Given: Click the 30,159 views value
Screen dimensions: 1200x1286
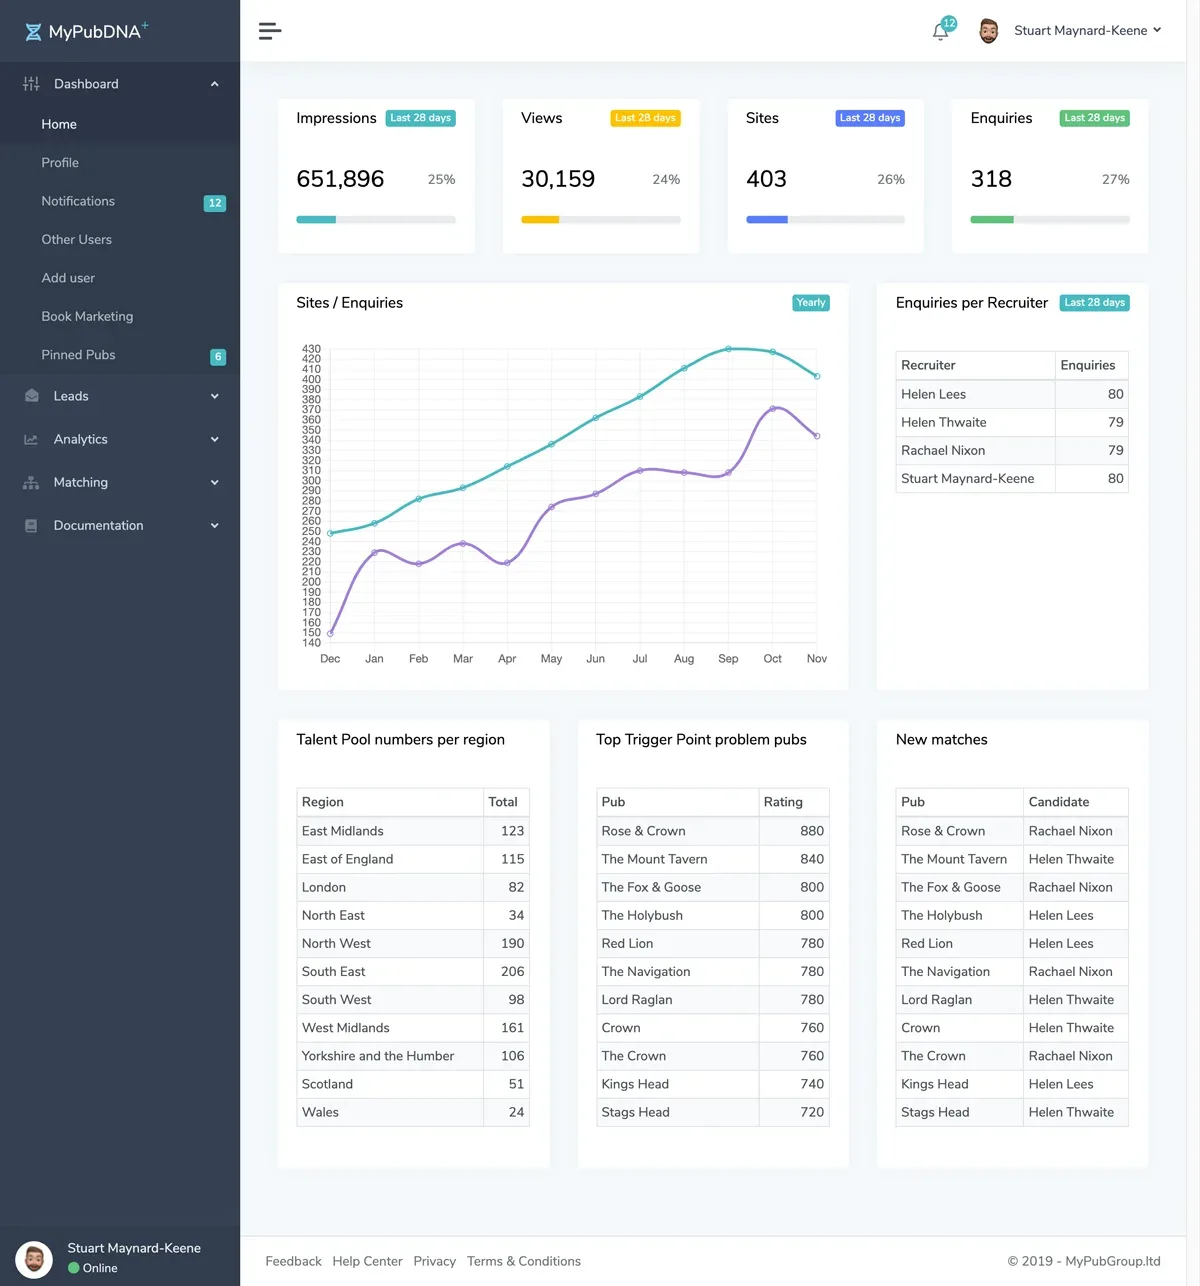Looking at the screenshot, I should (558, 179).
